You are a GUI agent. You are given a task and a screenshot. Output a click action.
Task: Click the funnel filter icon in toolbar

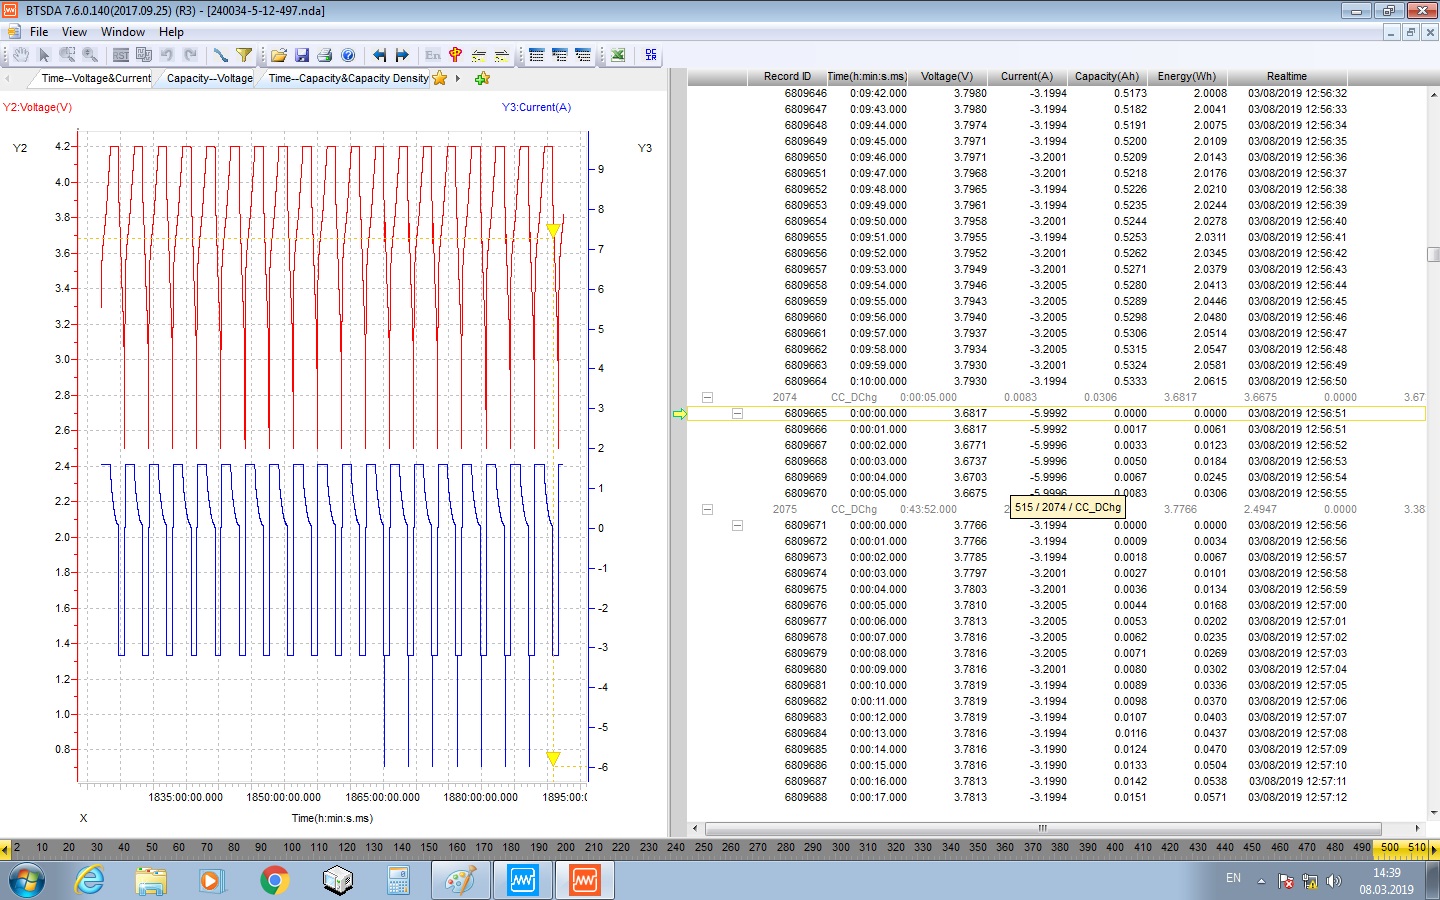pyautogui.click(x=244, y=55)
